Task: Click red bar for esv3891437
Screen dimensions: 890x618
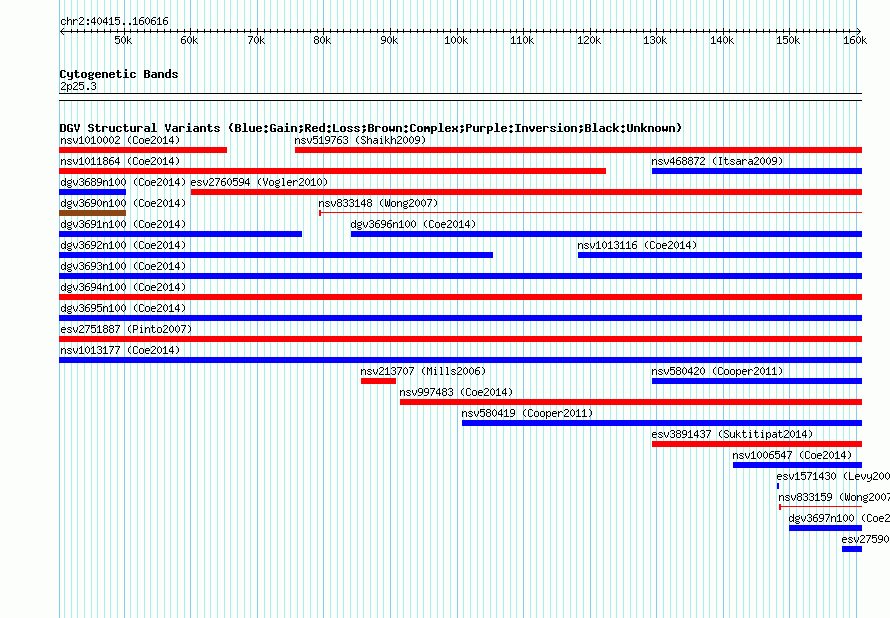Action: pos(757,444)
